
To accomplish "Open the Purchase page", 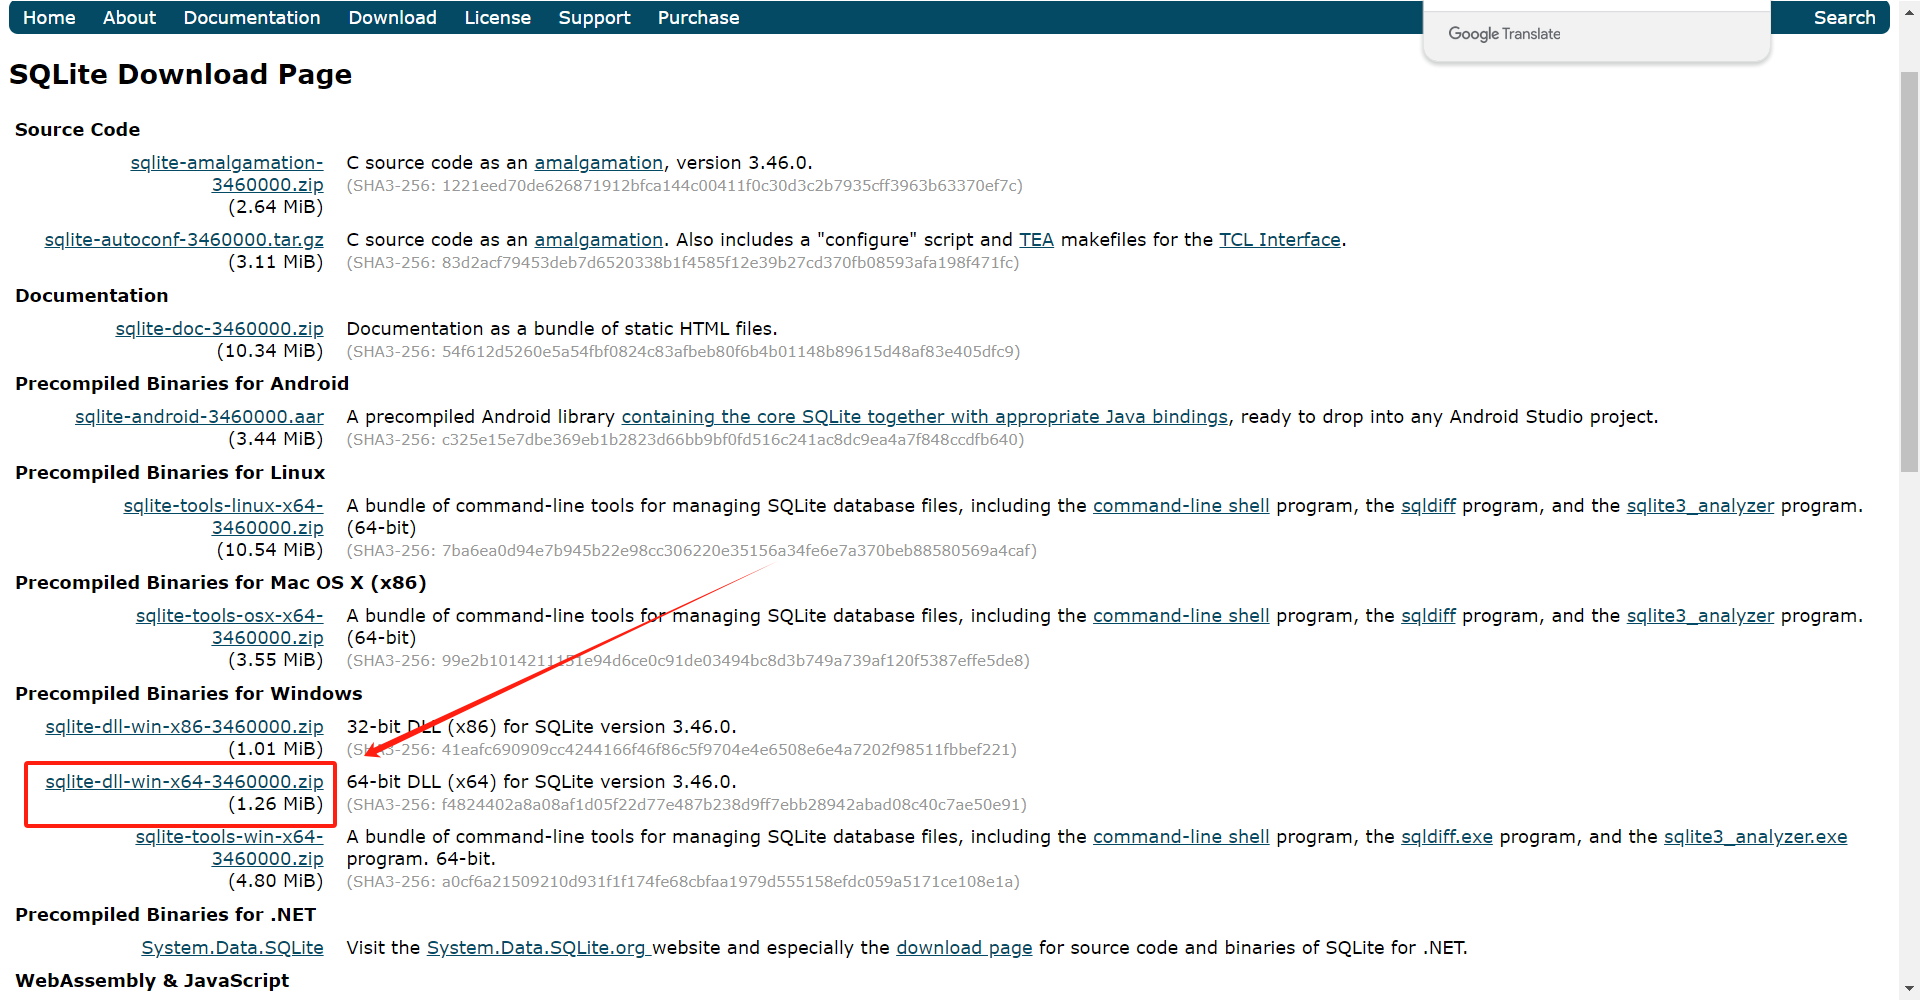I will click(x=698, y=18).
